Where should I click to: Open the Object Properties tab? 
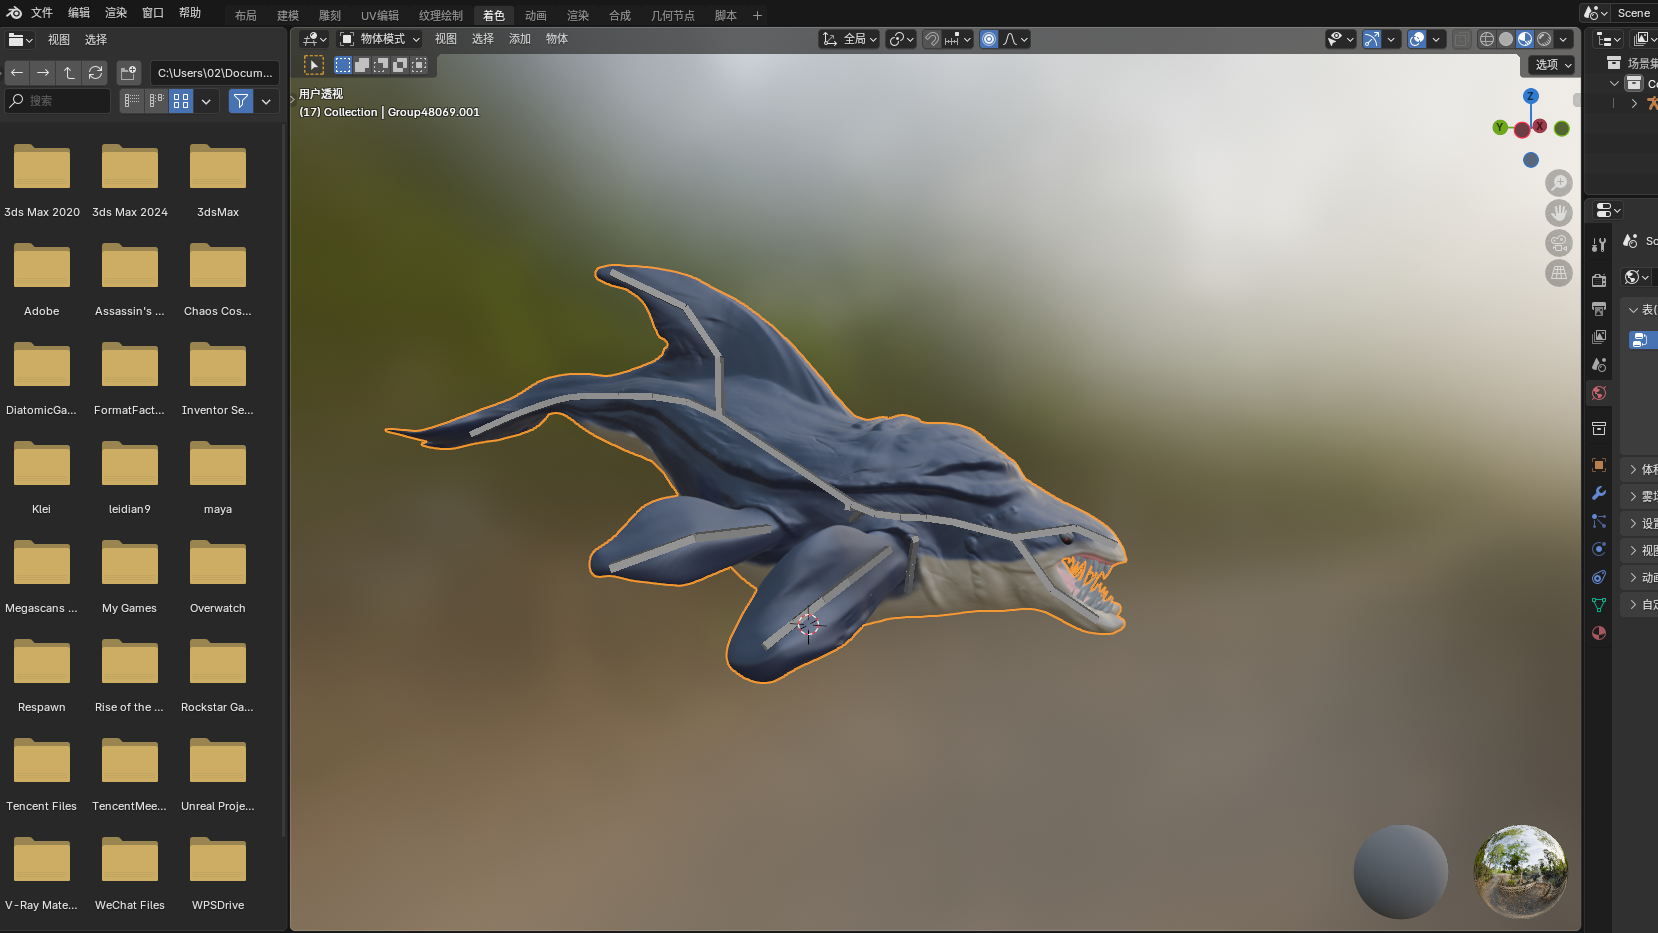tap(1599, 465)
